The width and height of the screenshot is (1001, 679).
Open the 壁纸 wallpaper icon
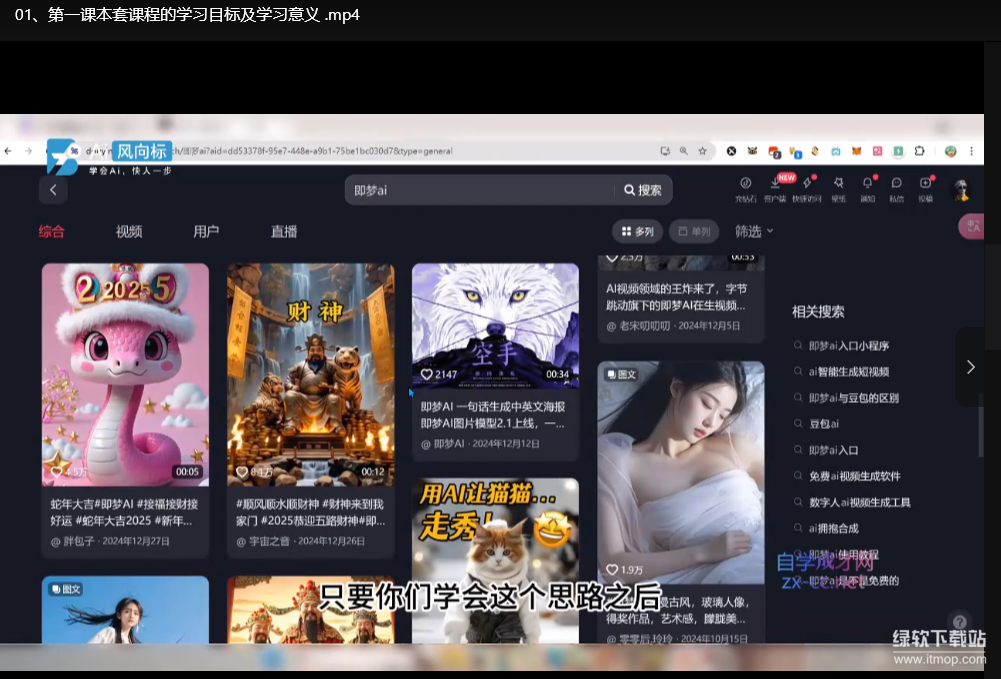click(x=838, y=186)
